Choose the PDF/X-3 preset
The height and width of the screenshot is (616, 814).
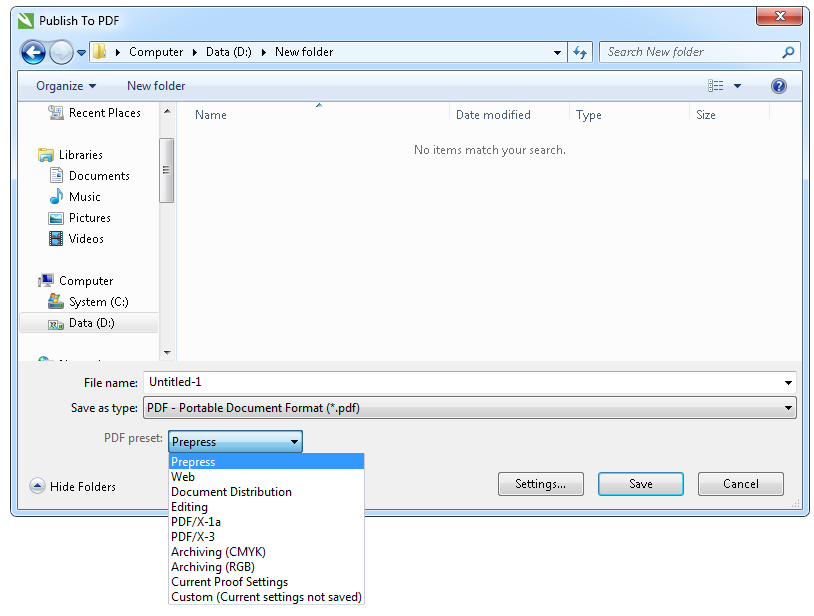click(x=266, y=537)
